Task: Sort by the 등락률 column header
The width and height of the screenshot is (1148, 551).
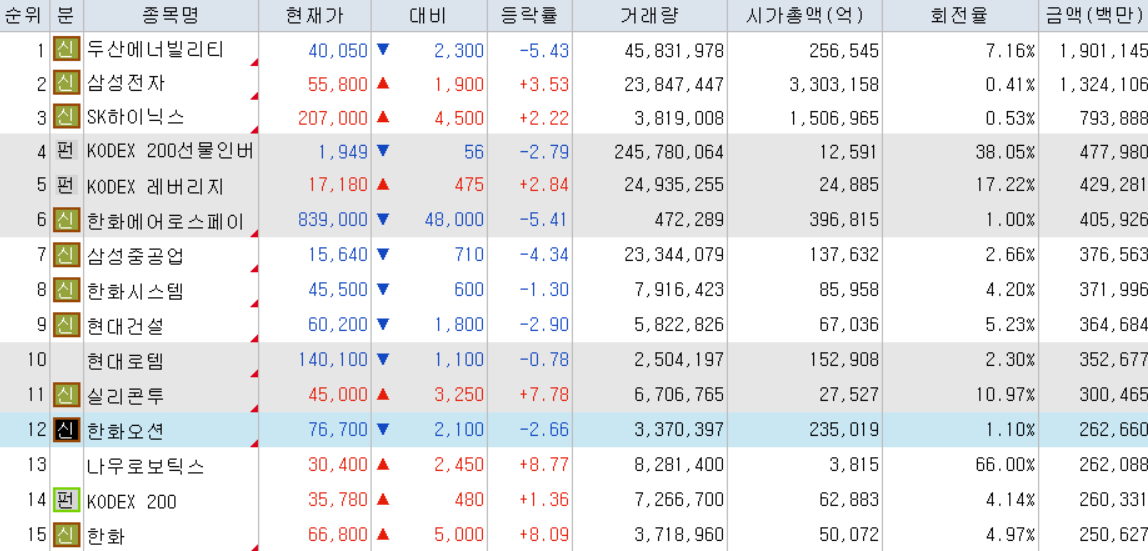Action: point(530,15)
